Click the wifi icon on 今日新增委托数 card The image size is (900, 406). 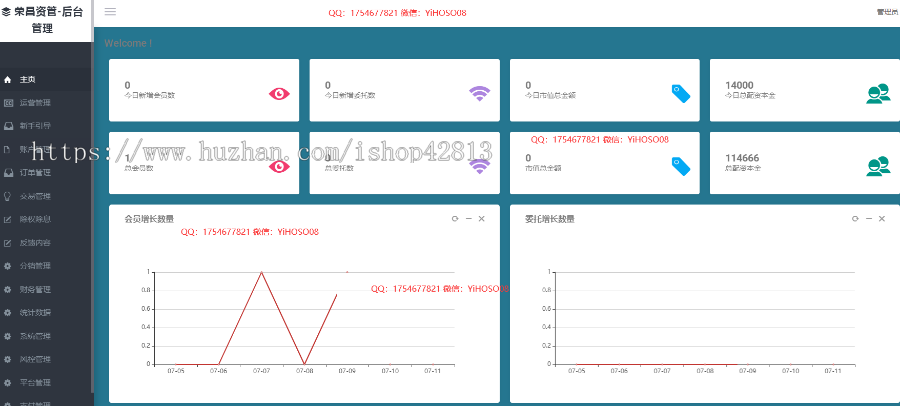pos(480,94)
